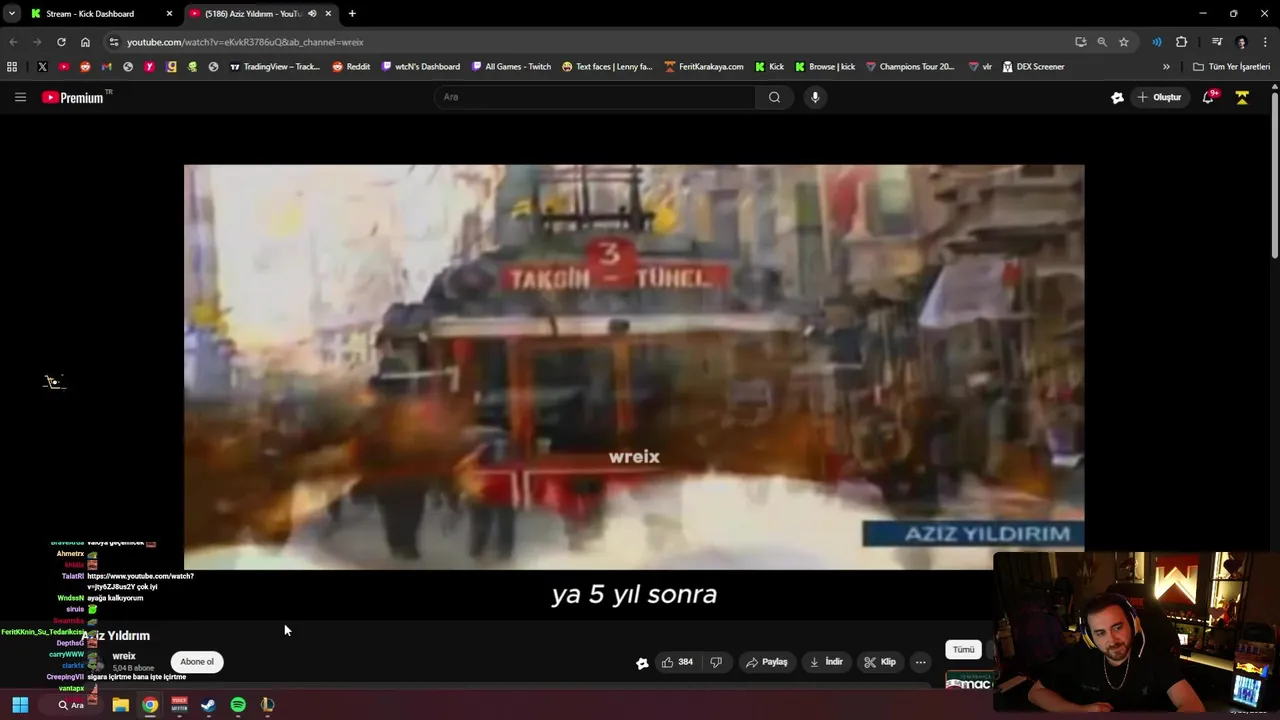Open wtcN's Dashboard bookmark
Screen dimensions: 1280x720
tap(421, 67)
